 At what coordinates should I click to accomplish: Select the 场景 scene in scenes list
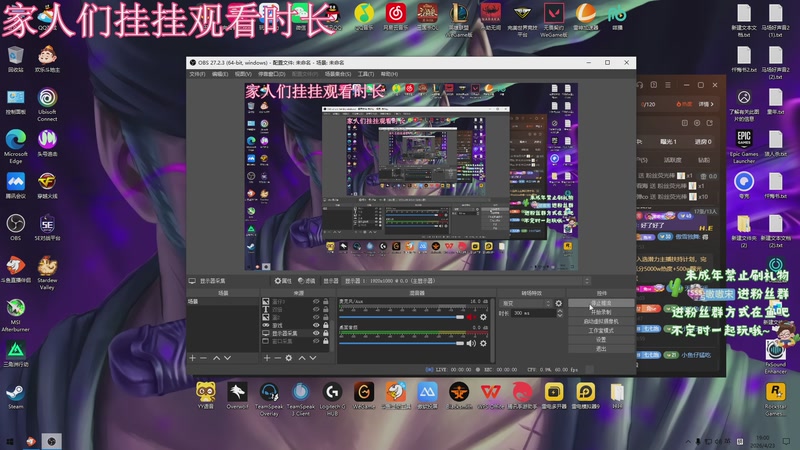(223, 302)
